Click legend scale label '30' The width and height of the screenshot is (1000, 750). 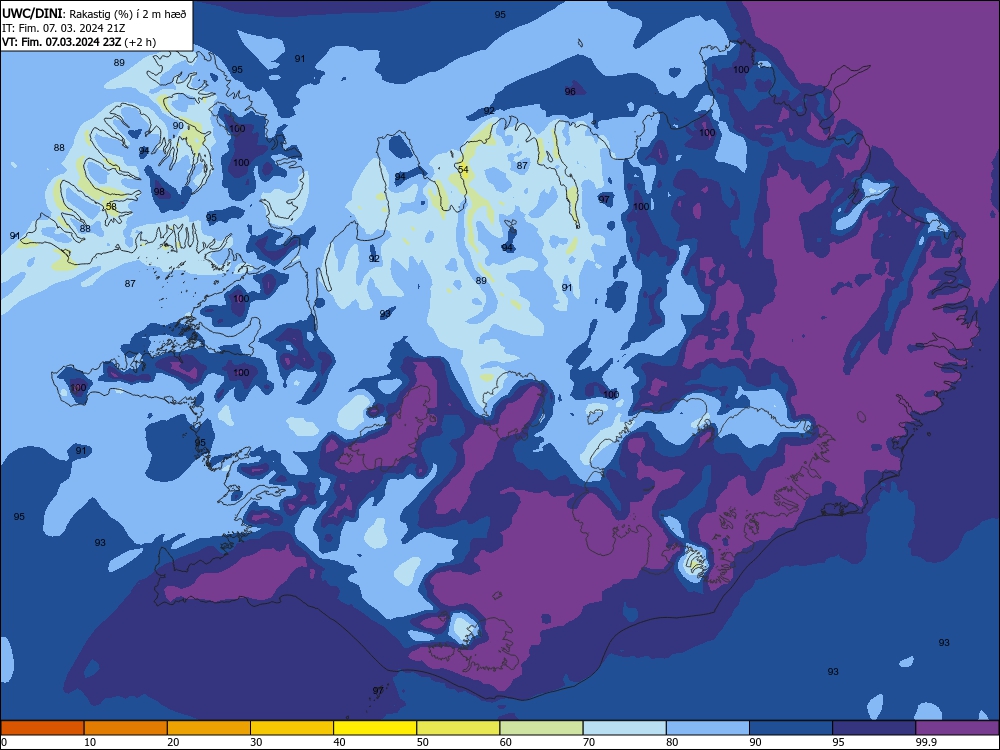(256, 742)
